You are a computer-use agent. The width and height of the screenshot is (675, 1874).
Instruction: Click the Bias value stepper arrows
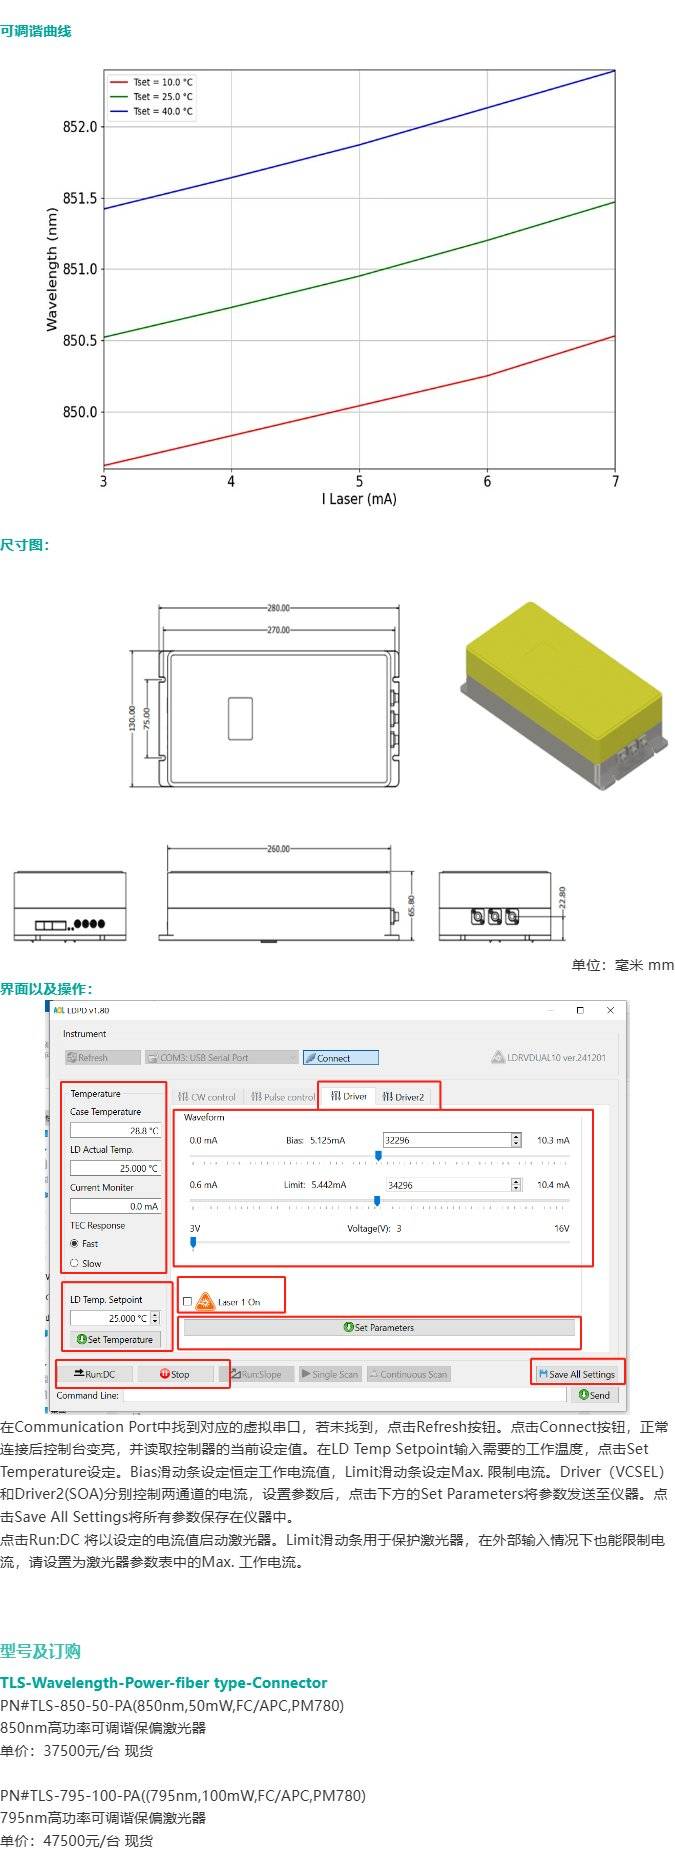[x=516, y=1140]
